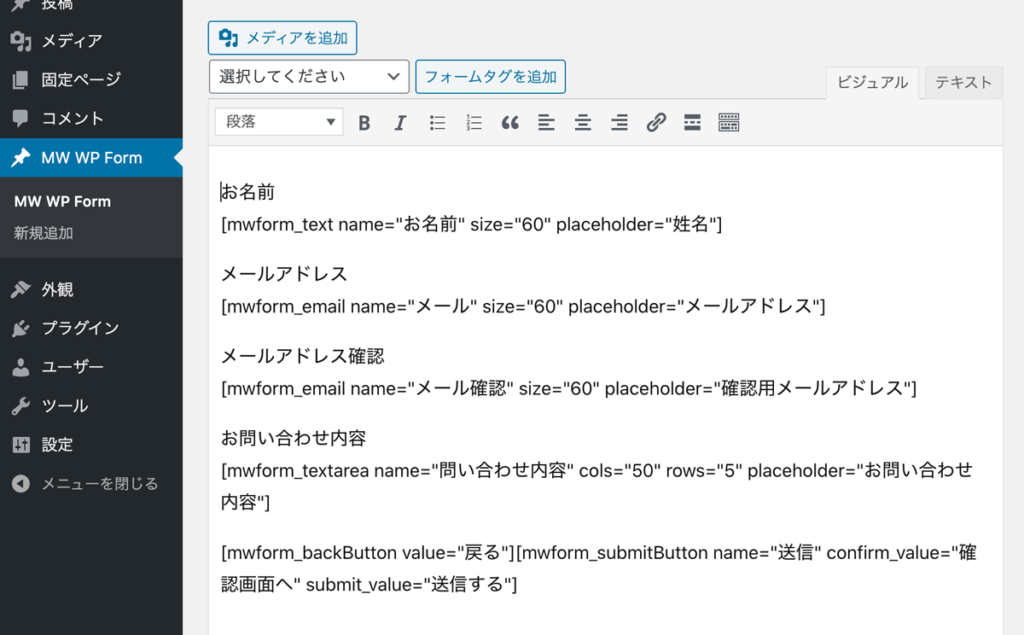Switch to the テキスト editor tab

click(963, 82)
